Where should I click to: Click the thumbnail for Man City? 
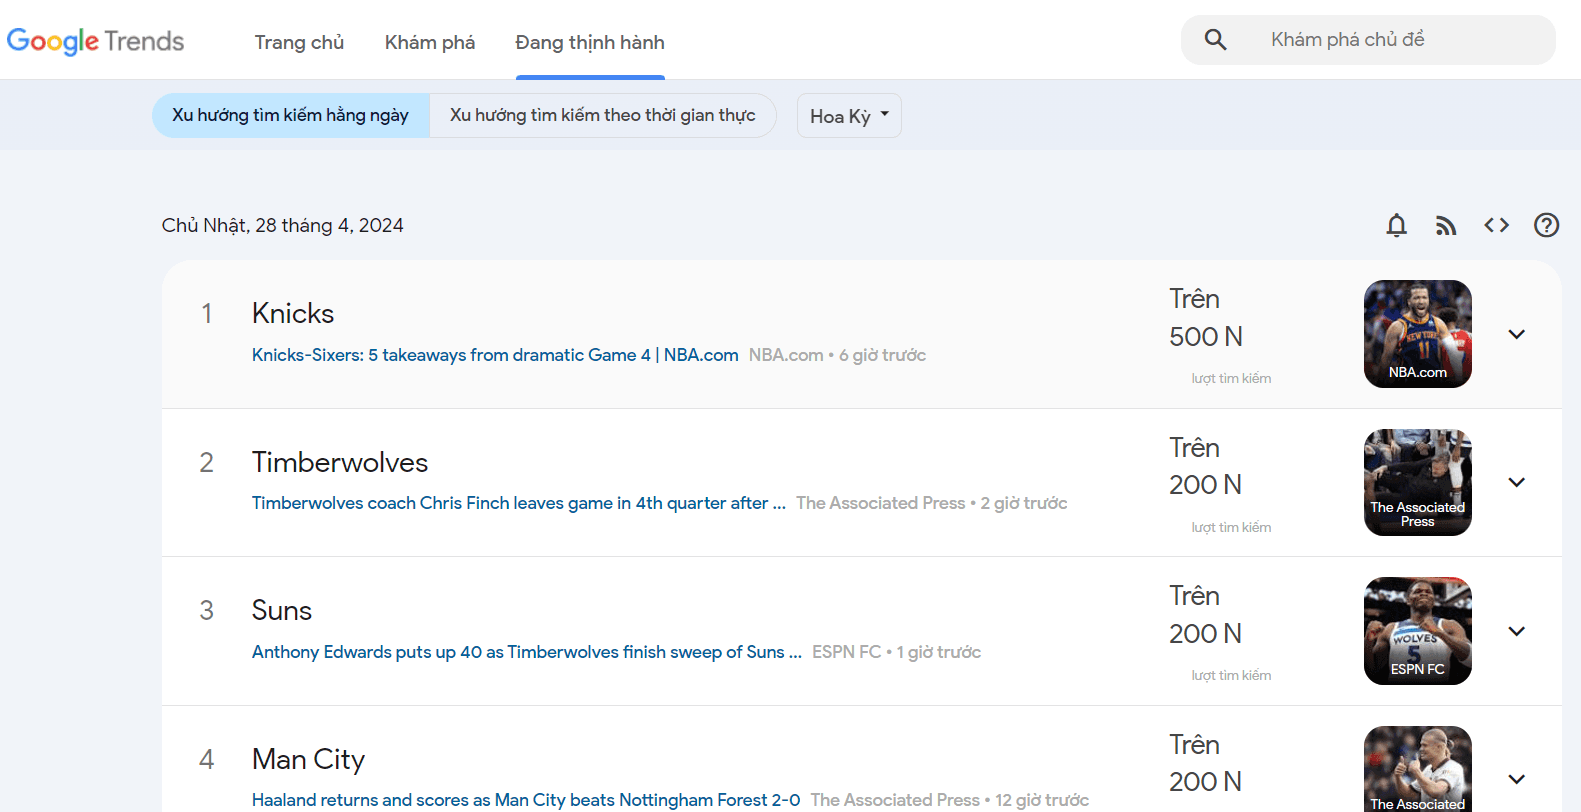(1417, 769)
